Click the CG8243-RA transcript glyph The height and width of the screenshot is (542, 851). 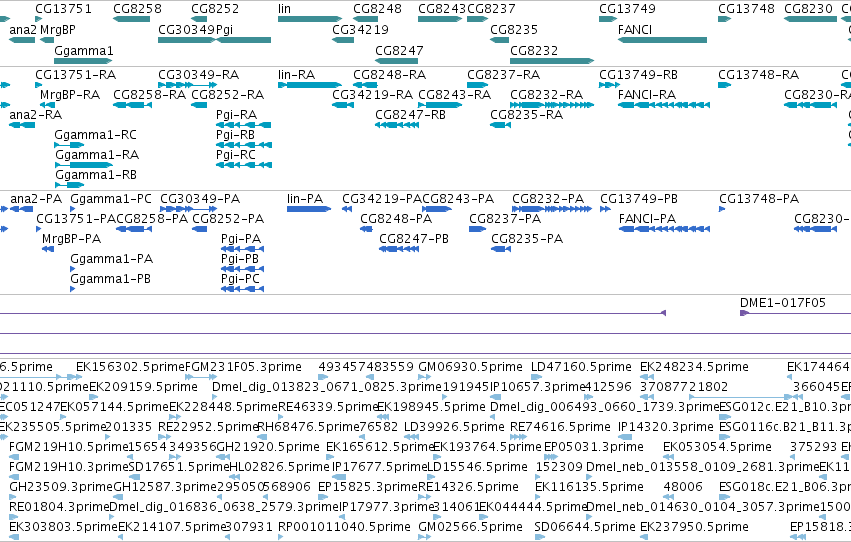click(440, 105)
